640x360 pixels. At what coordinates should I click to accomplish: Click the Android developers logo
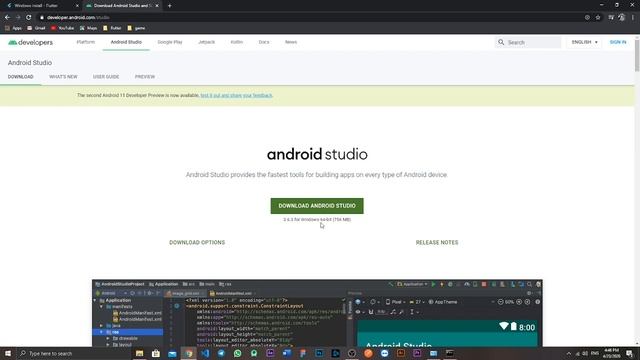point(31,42)
